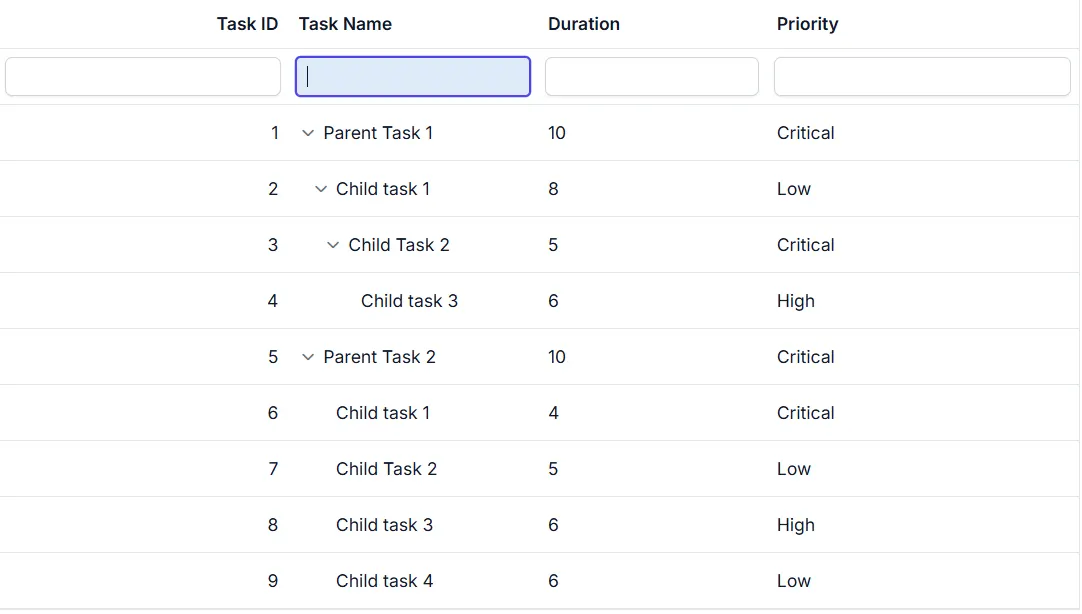Collapse Child task 1 under Parent Task 1
This screenshot has width=1082, height=614.
point(320,189)
